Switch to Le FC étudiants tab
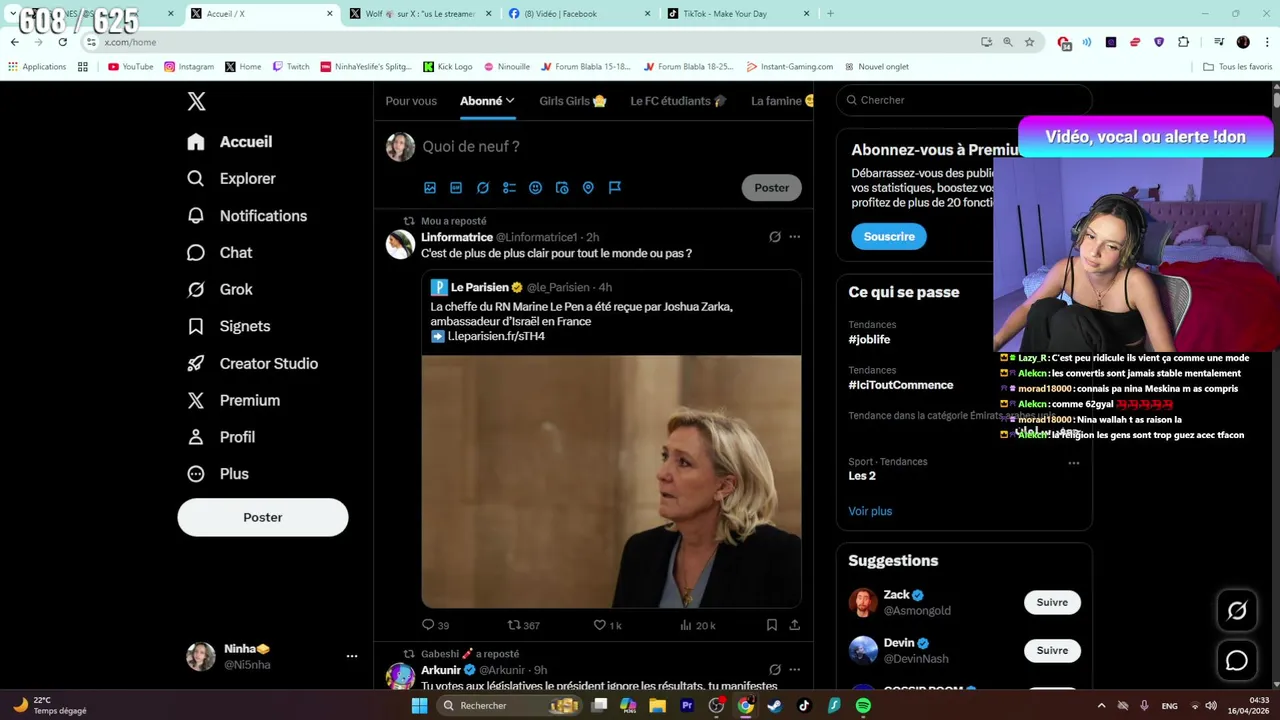 [x=678, y=101]
